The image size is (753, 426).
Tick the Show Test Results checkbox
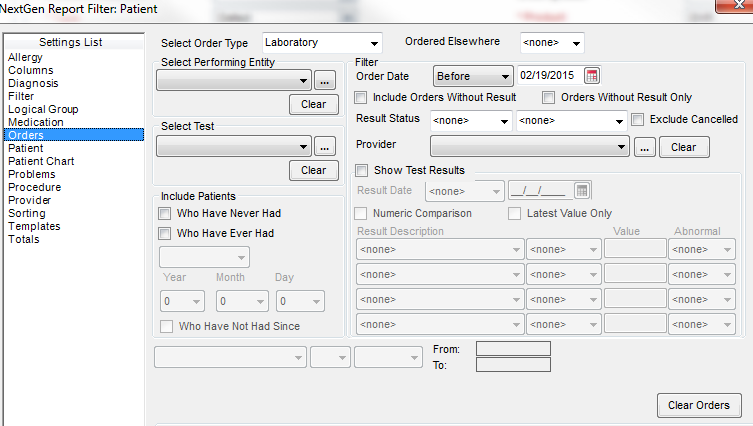pyautogui.click(x=362, y=170)
